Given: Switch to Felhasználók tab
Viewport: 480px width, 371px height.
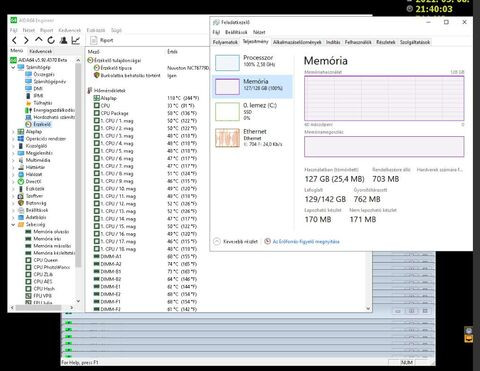Looking at the screenshot, I should (358, 42).
